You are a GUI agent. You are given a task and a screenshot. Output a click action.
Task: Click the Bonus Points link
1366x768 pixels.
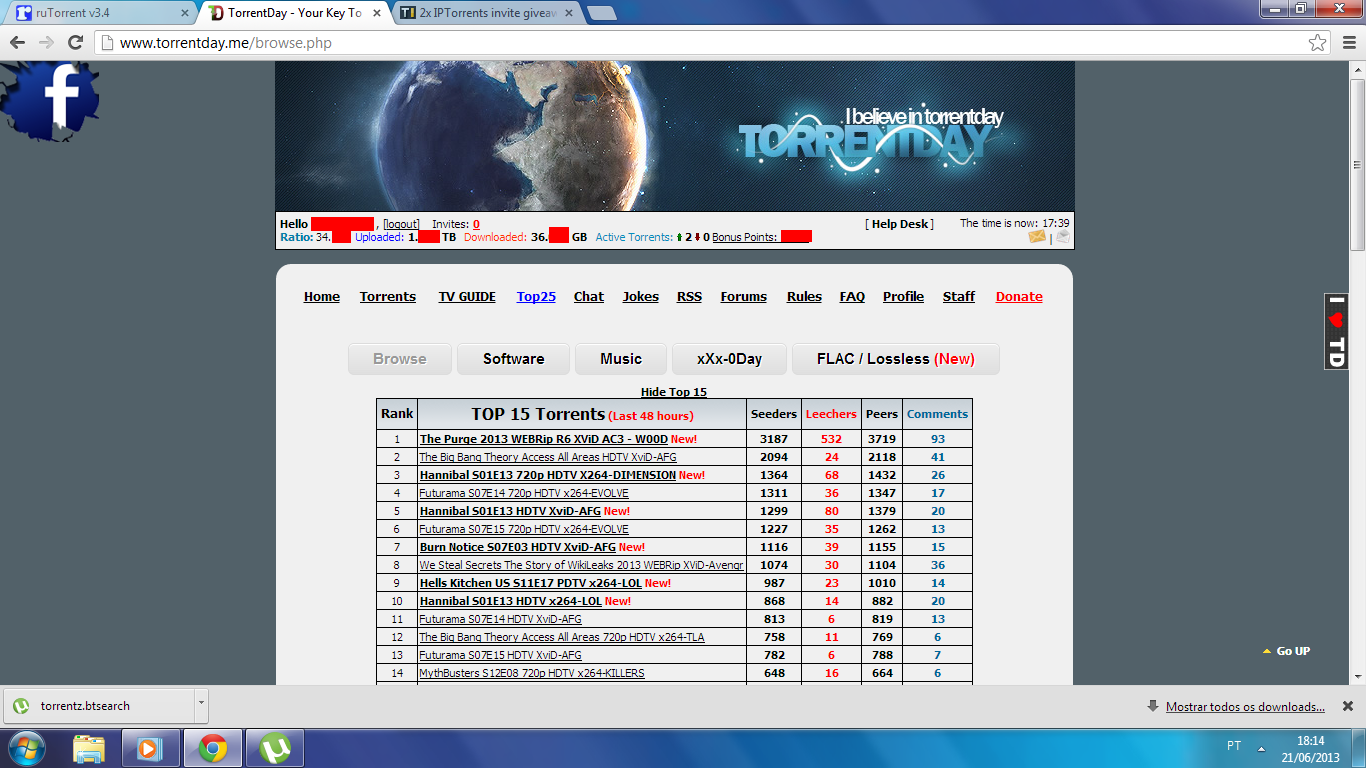[x=745, y=237]
